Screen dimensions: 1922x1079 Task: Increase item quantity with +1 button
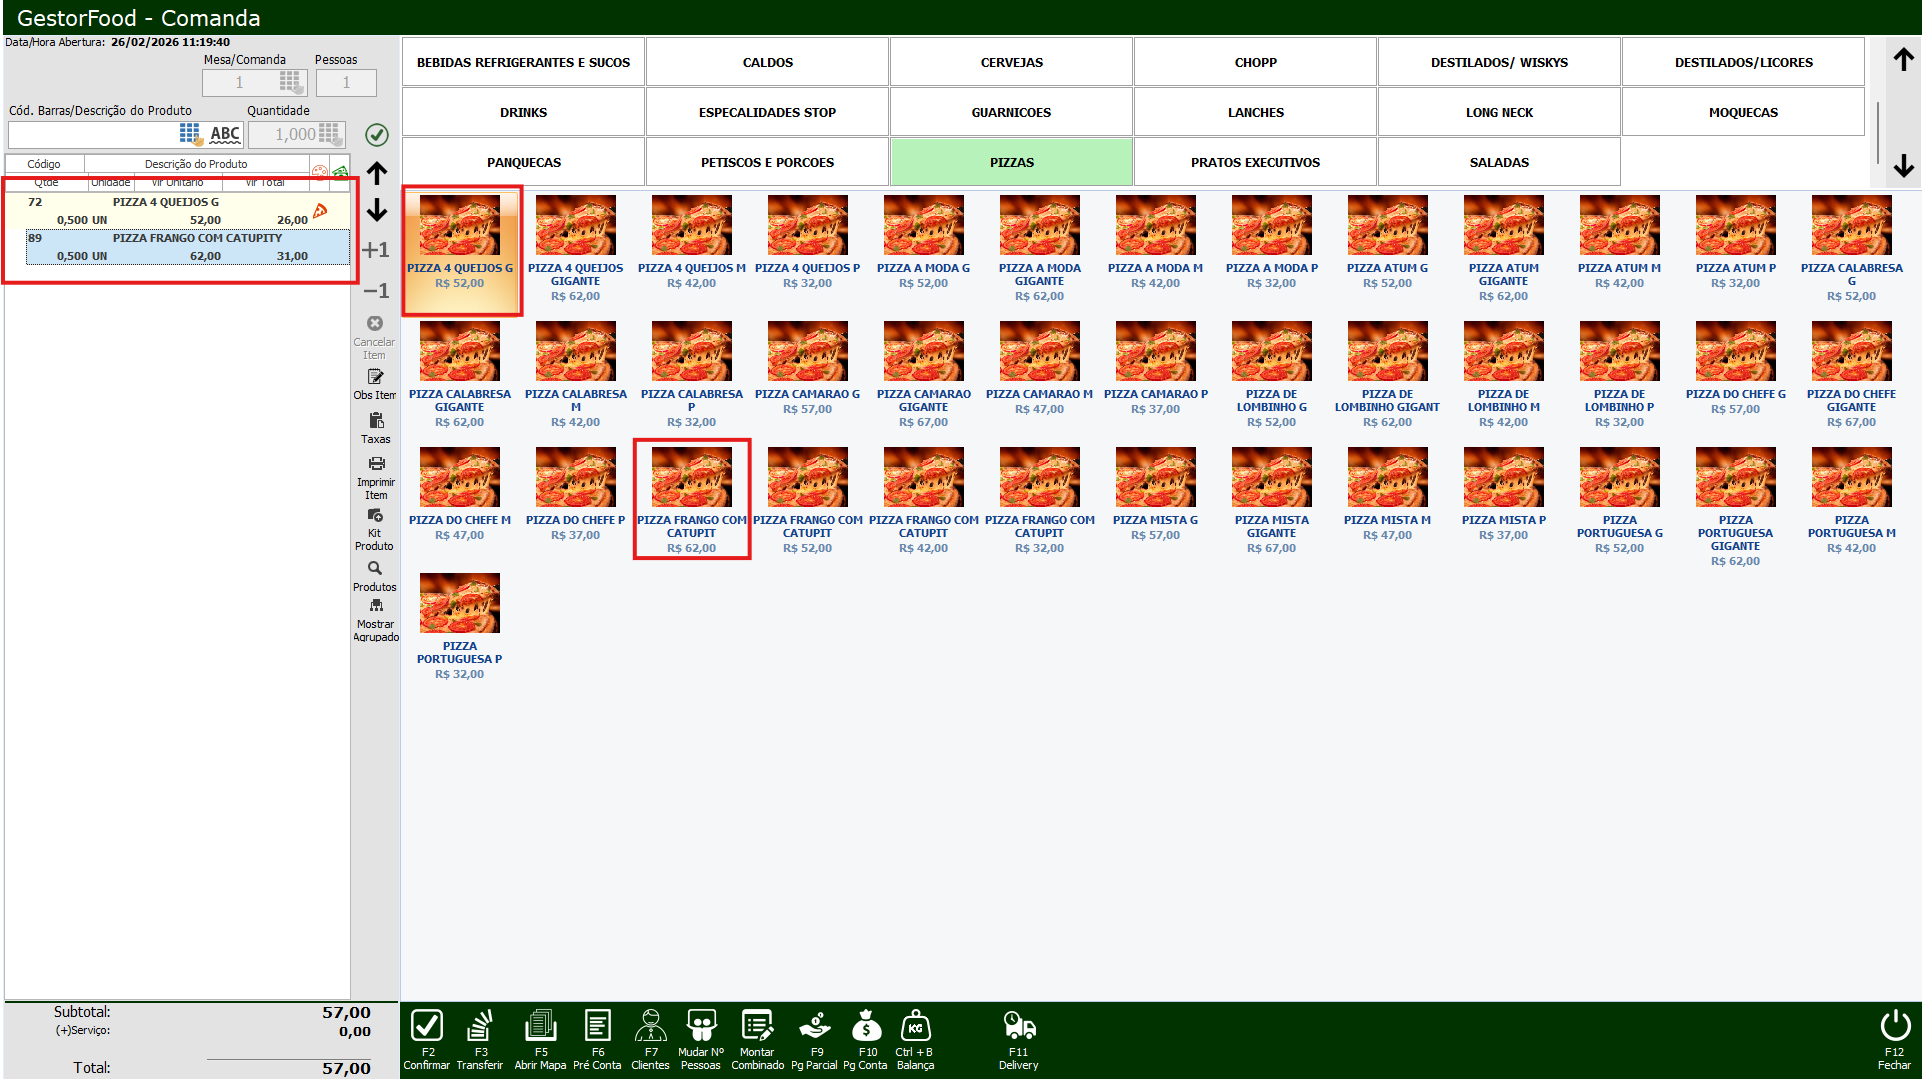[x=376, y=250]
